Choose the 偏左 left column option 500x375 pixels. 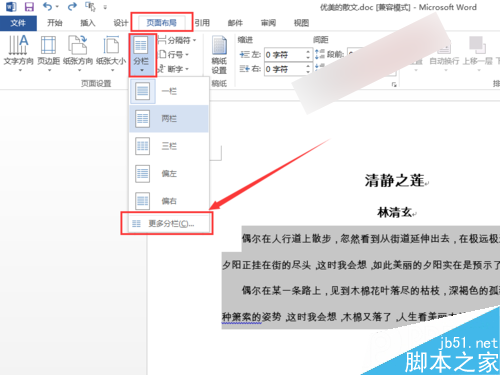coord(169,173)
